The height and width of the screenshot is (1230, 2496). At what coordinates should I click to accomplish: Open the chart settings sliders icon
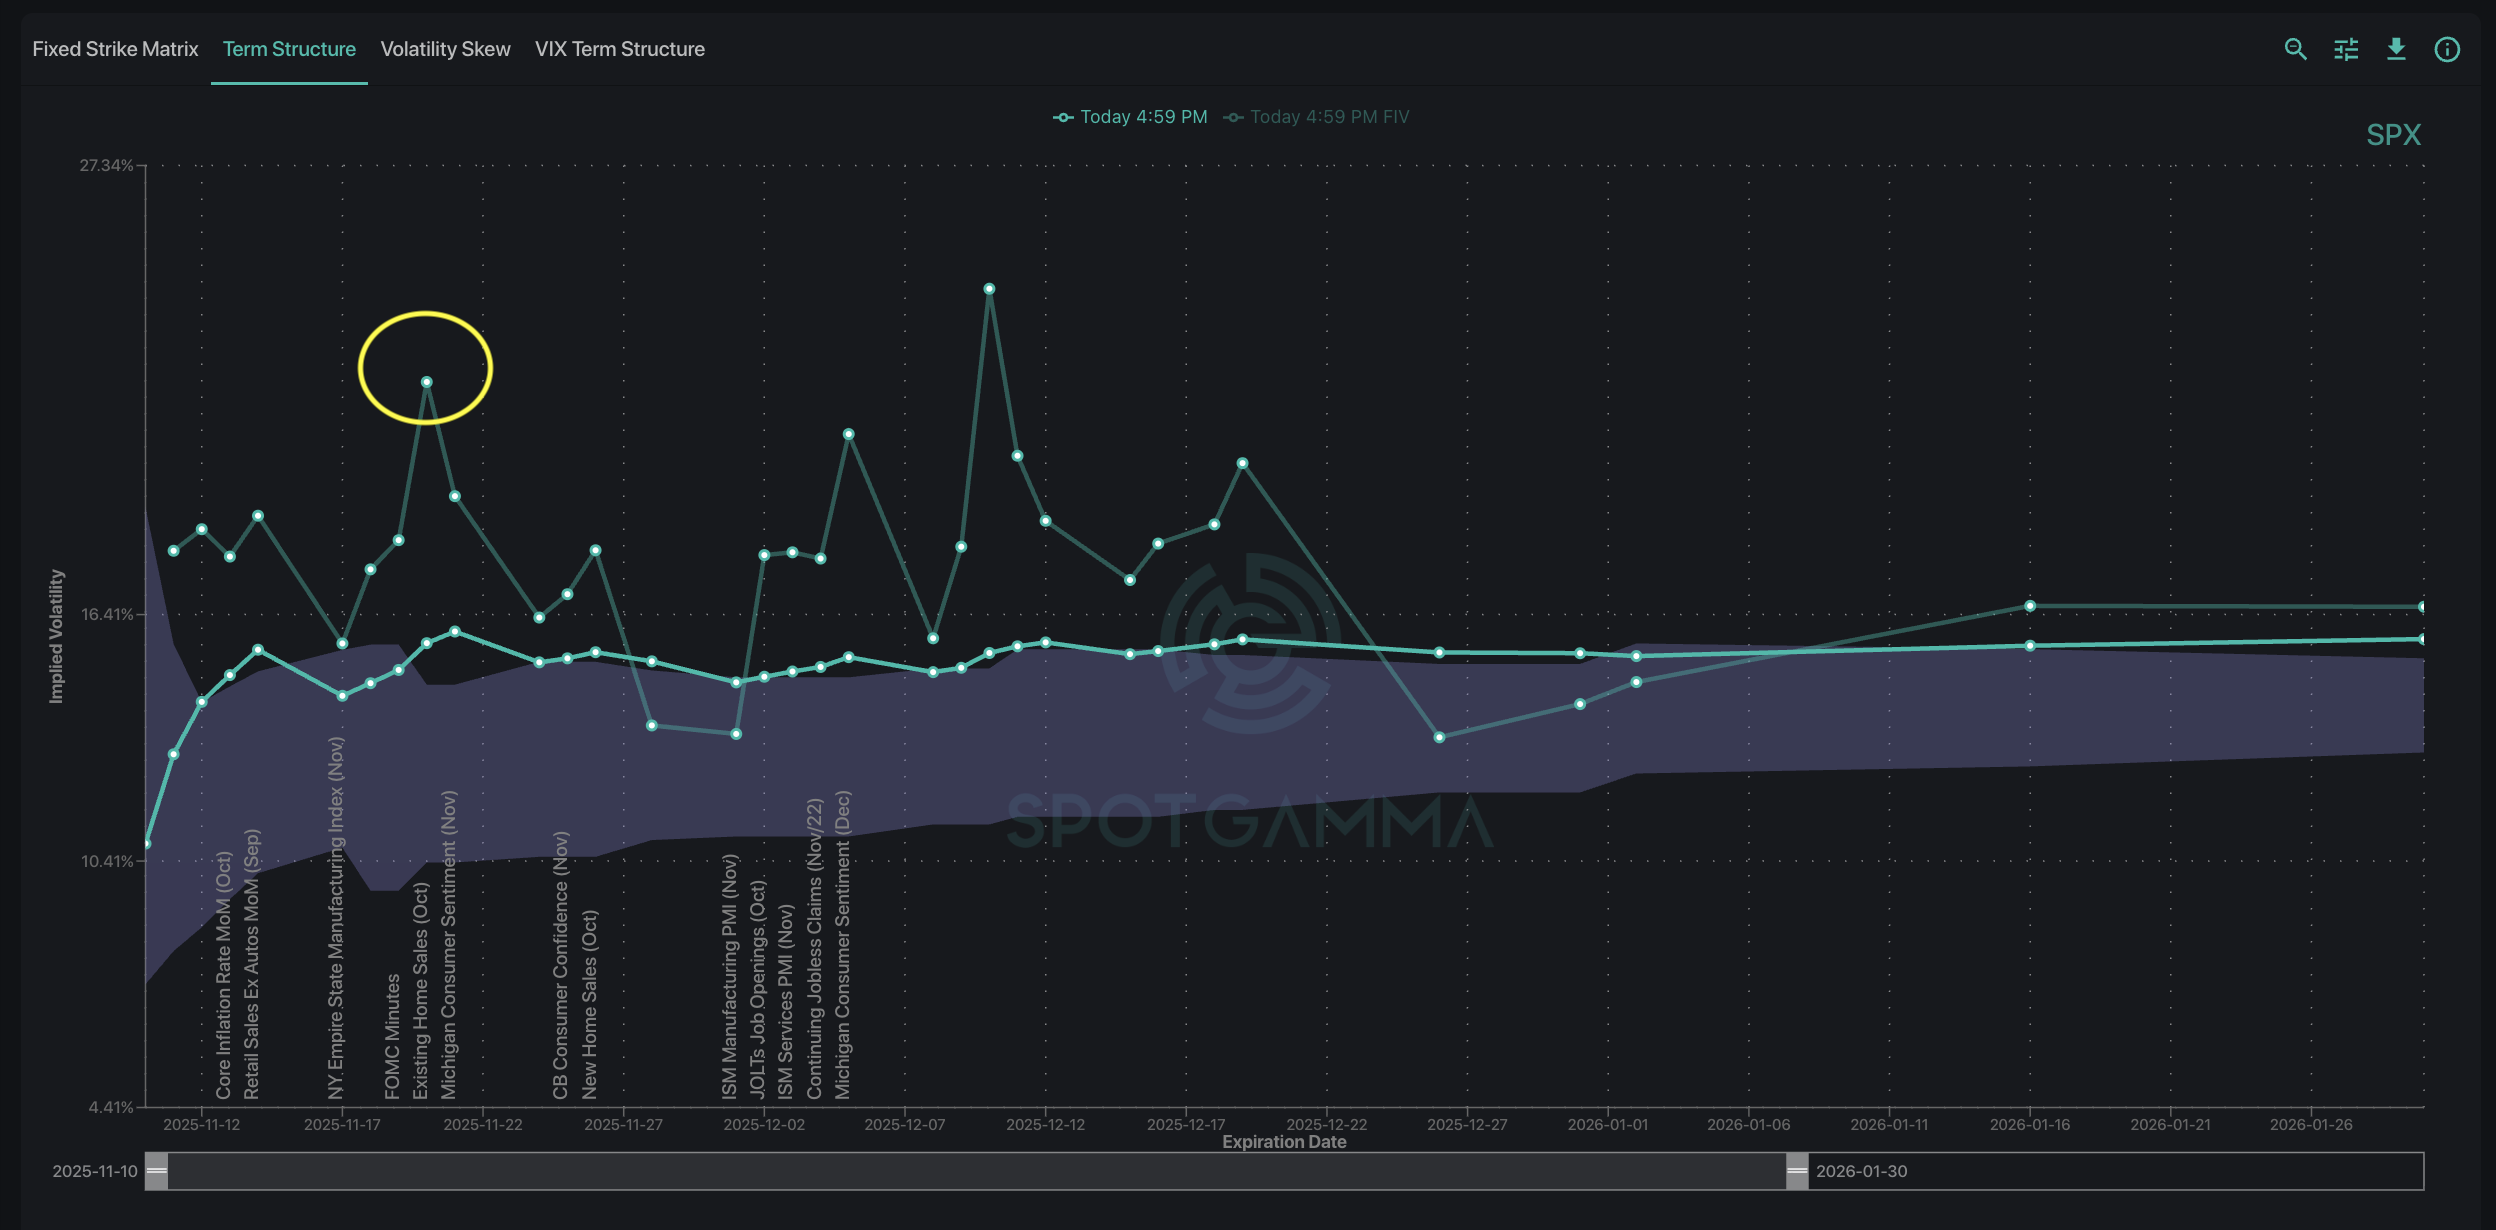(2346, 49)
